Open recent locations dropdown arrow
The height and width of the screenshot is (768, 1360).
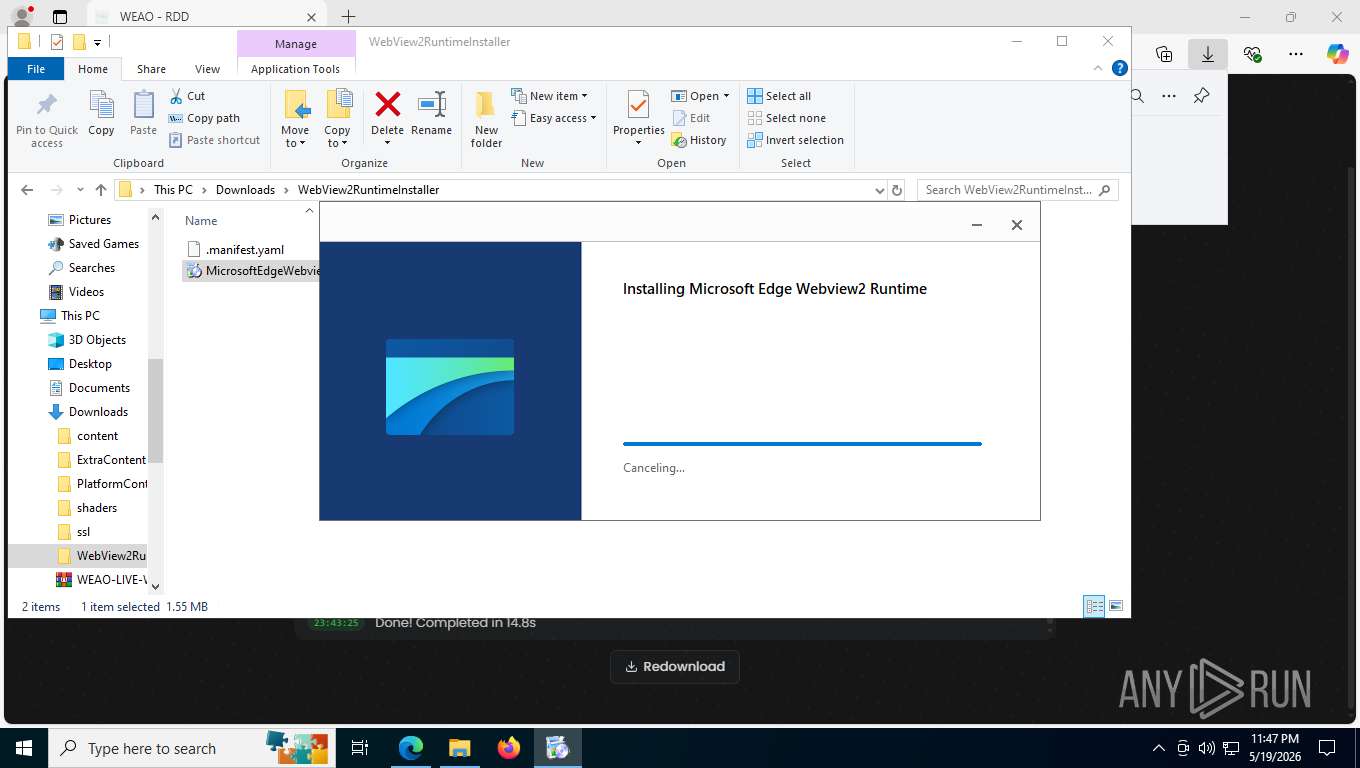click(80, 190)
